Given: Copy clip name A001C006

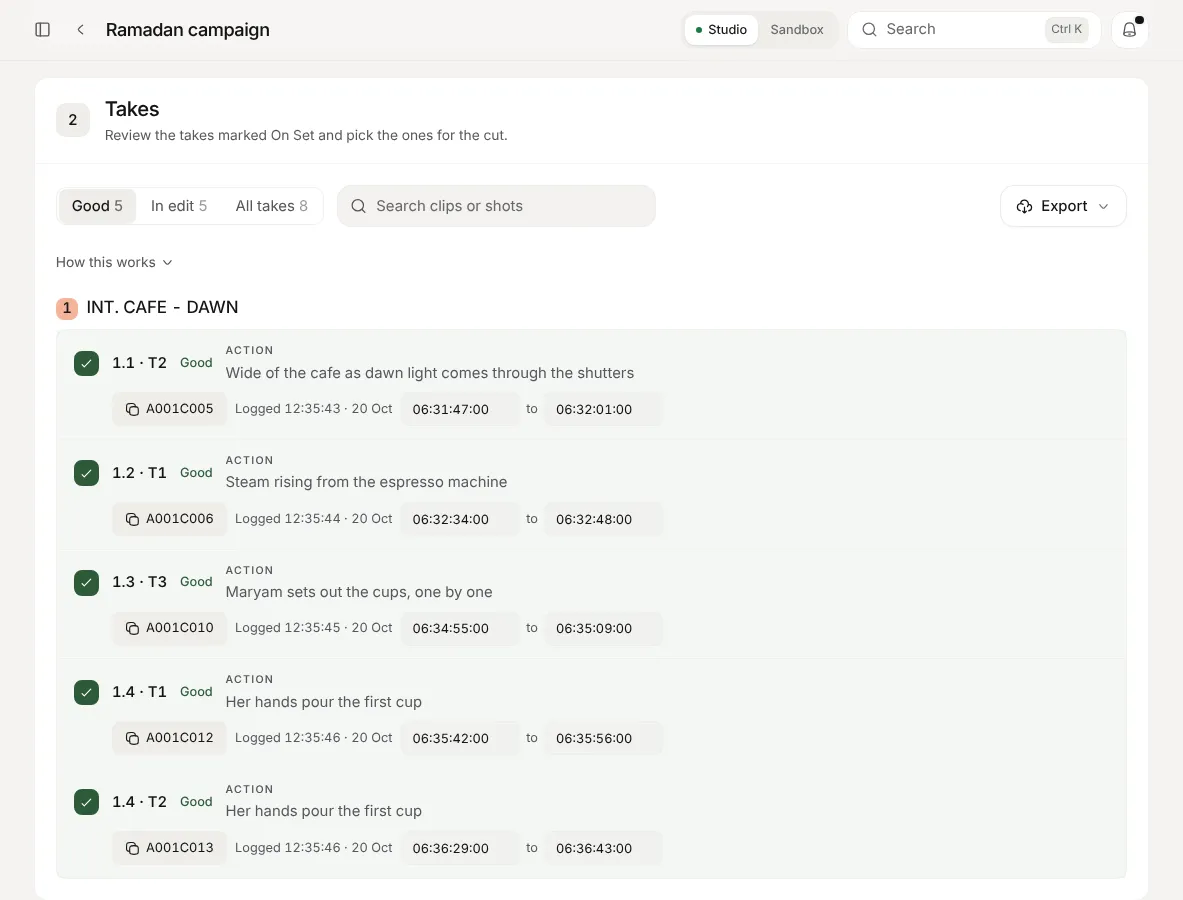Looking at the screenshot, I should (169, 519).
